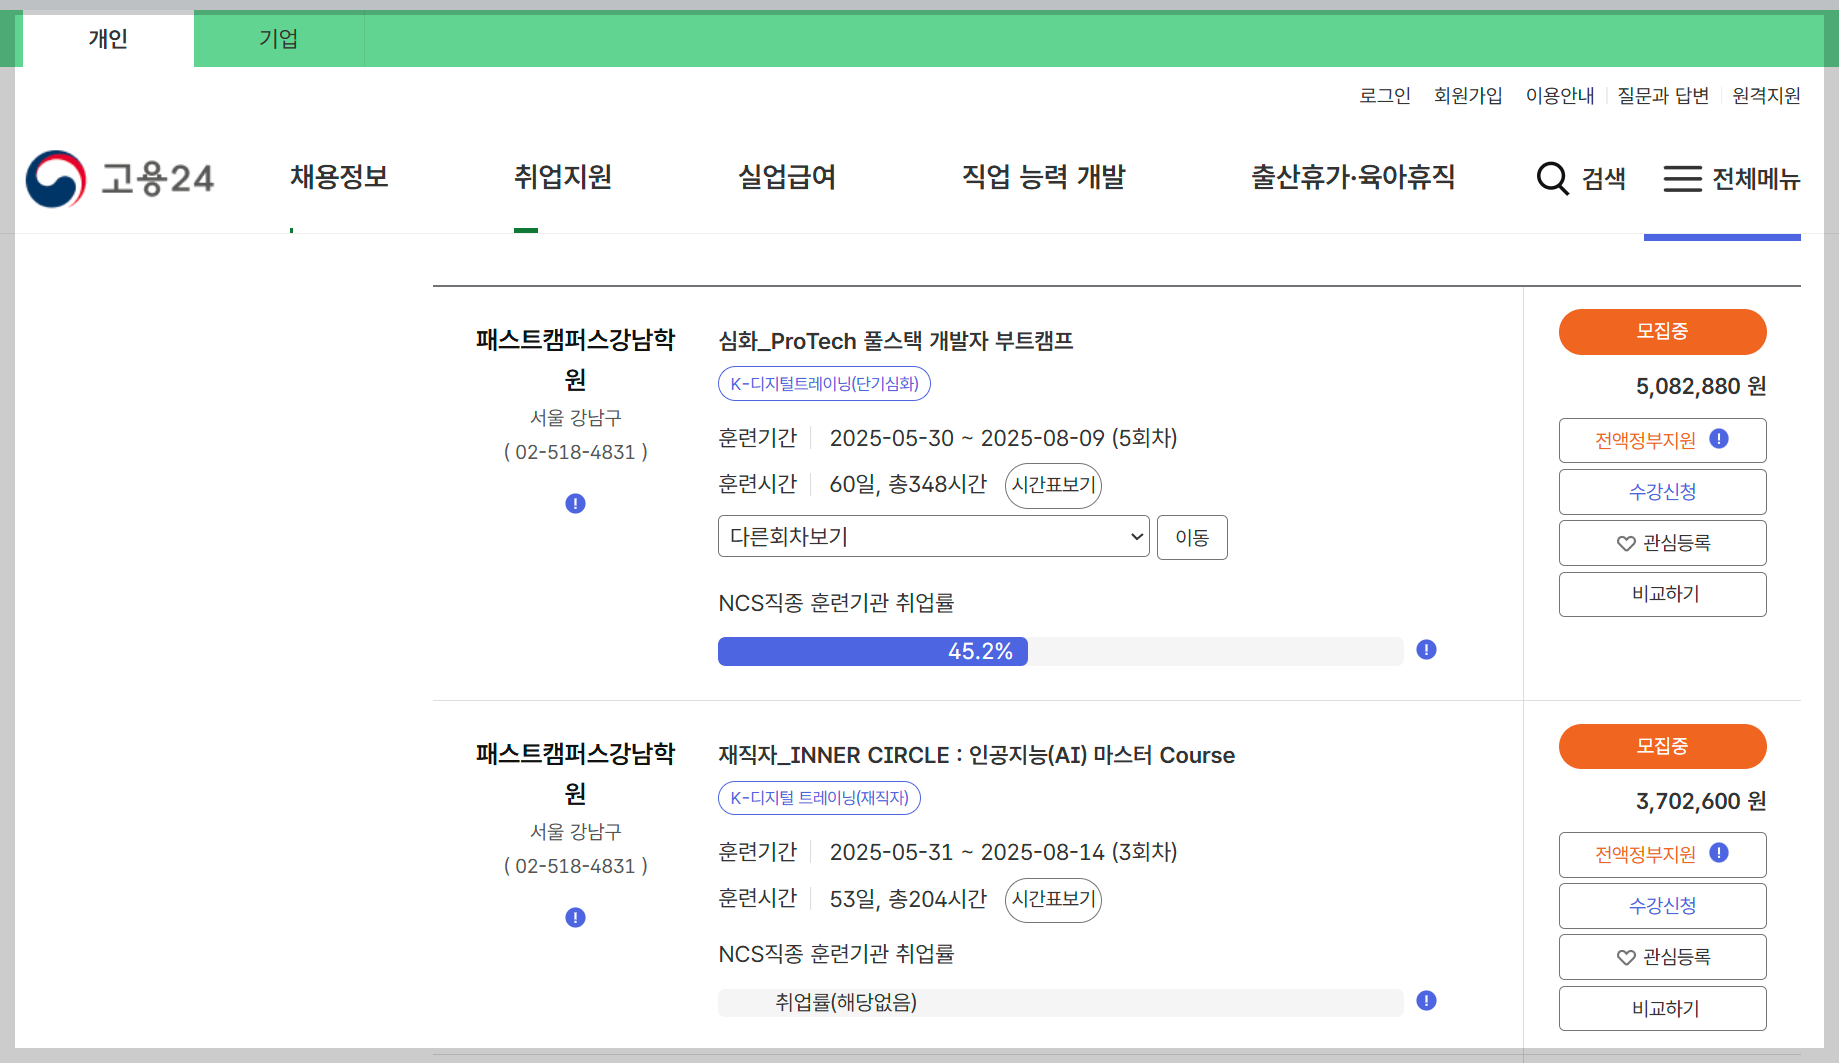Click info icon under second 패스트캠퍼스강남학원 phone number
Viewport: 1839px width, 1063px height.
click(x=575, y=917)
